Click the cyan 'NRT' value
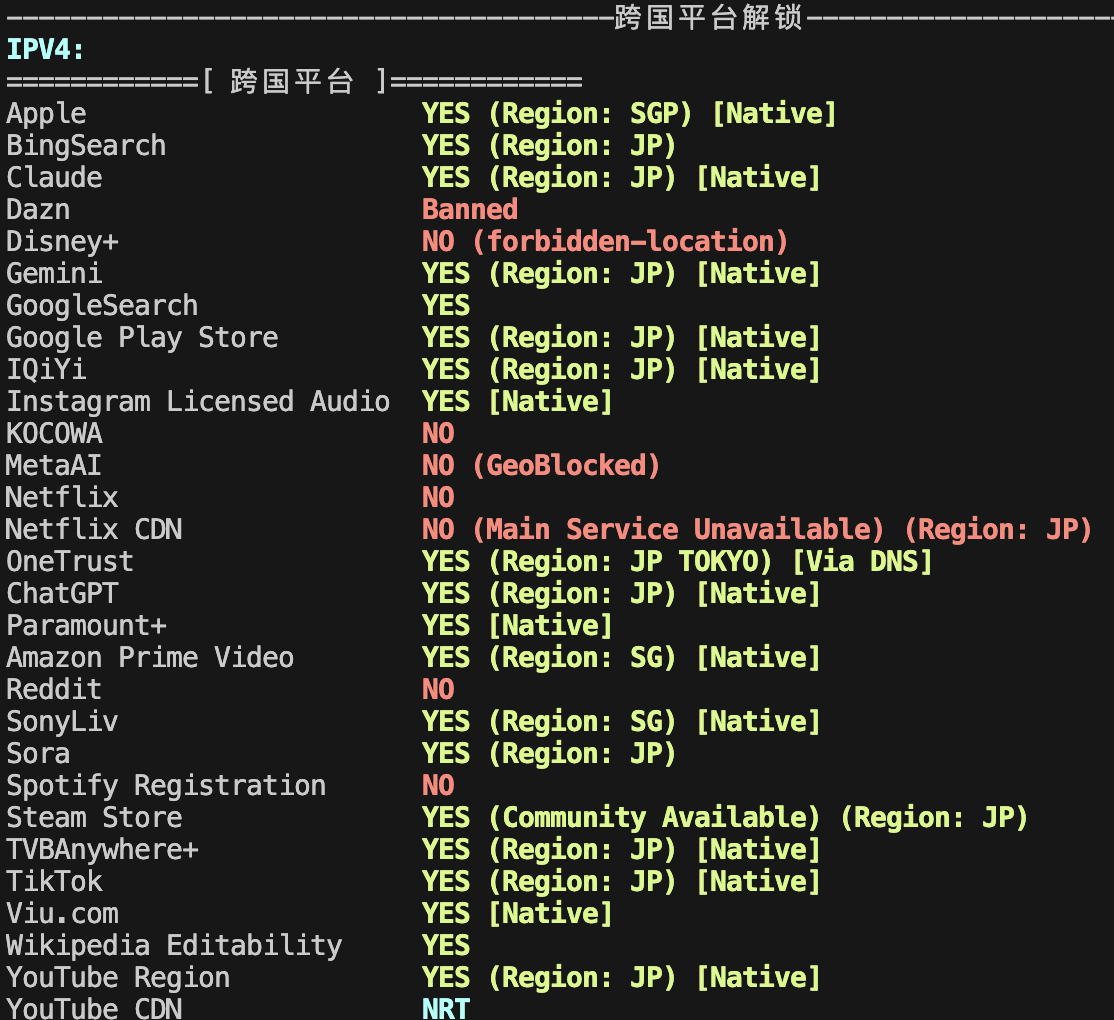 445,1009
